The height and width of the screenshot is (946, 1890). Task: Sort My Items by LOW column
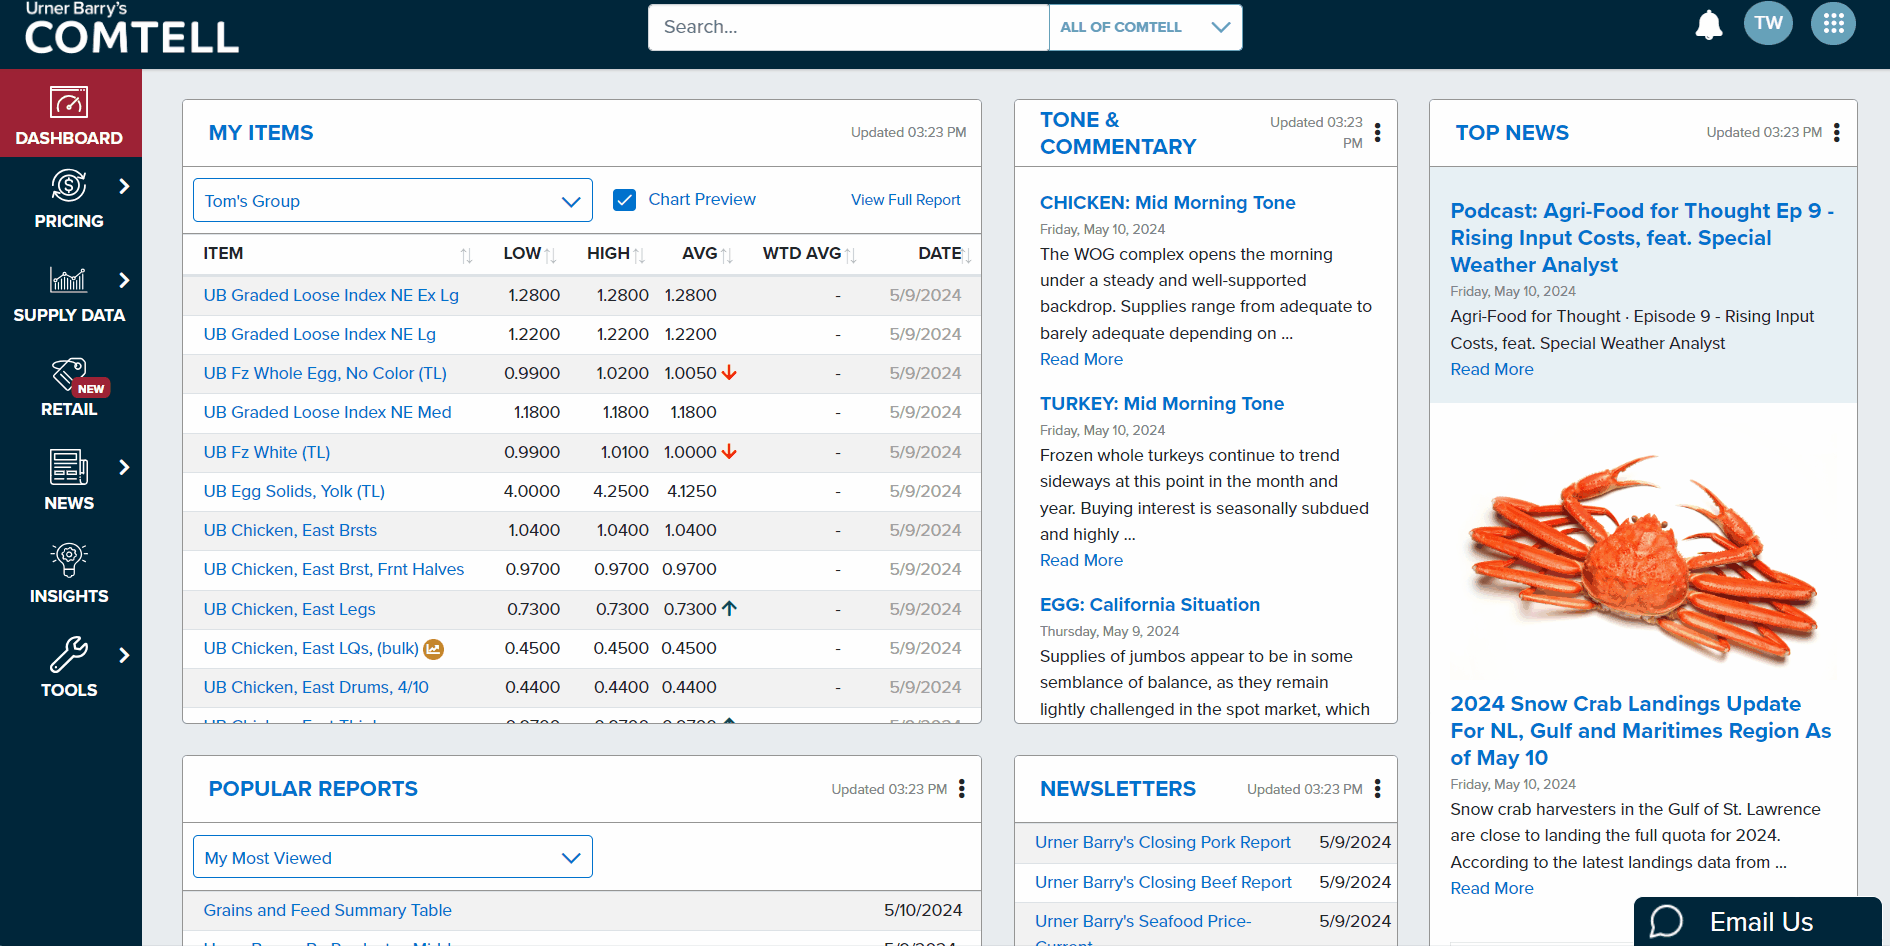pyautogui.click(x=551, y=255)
